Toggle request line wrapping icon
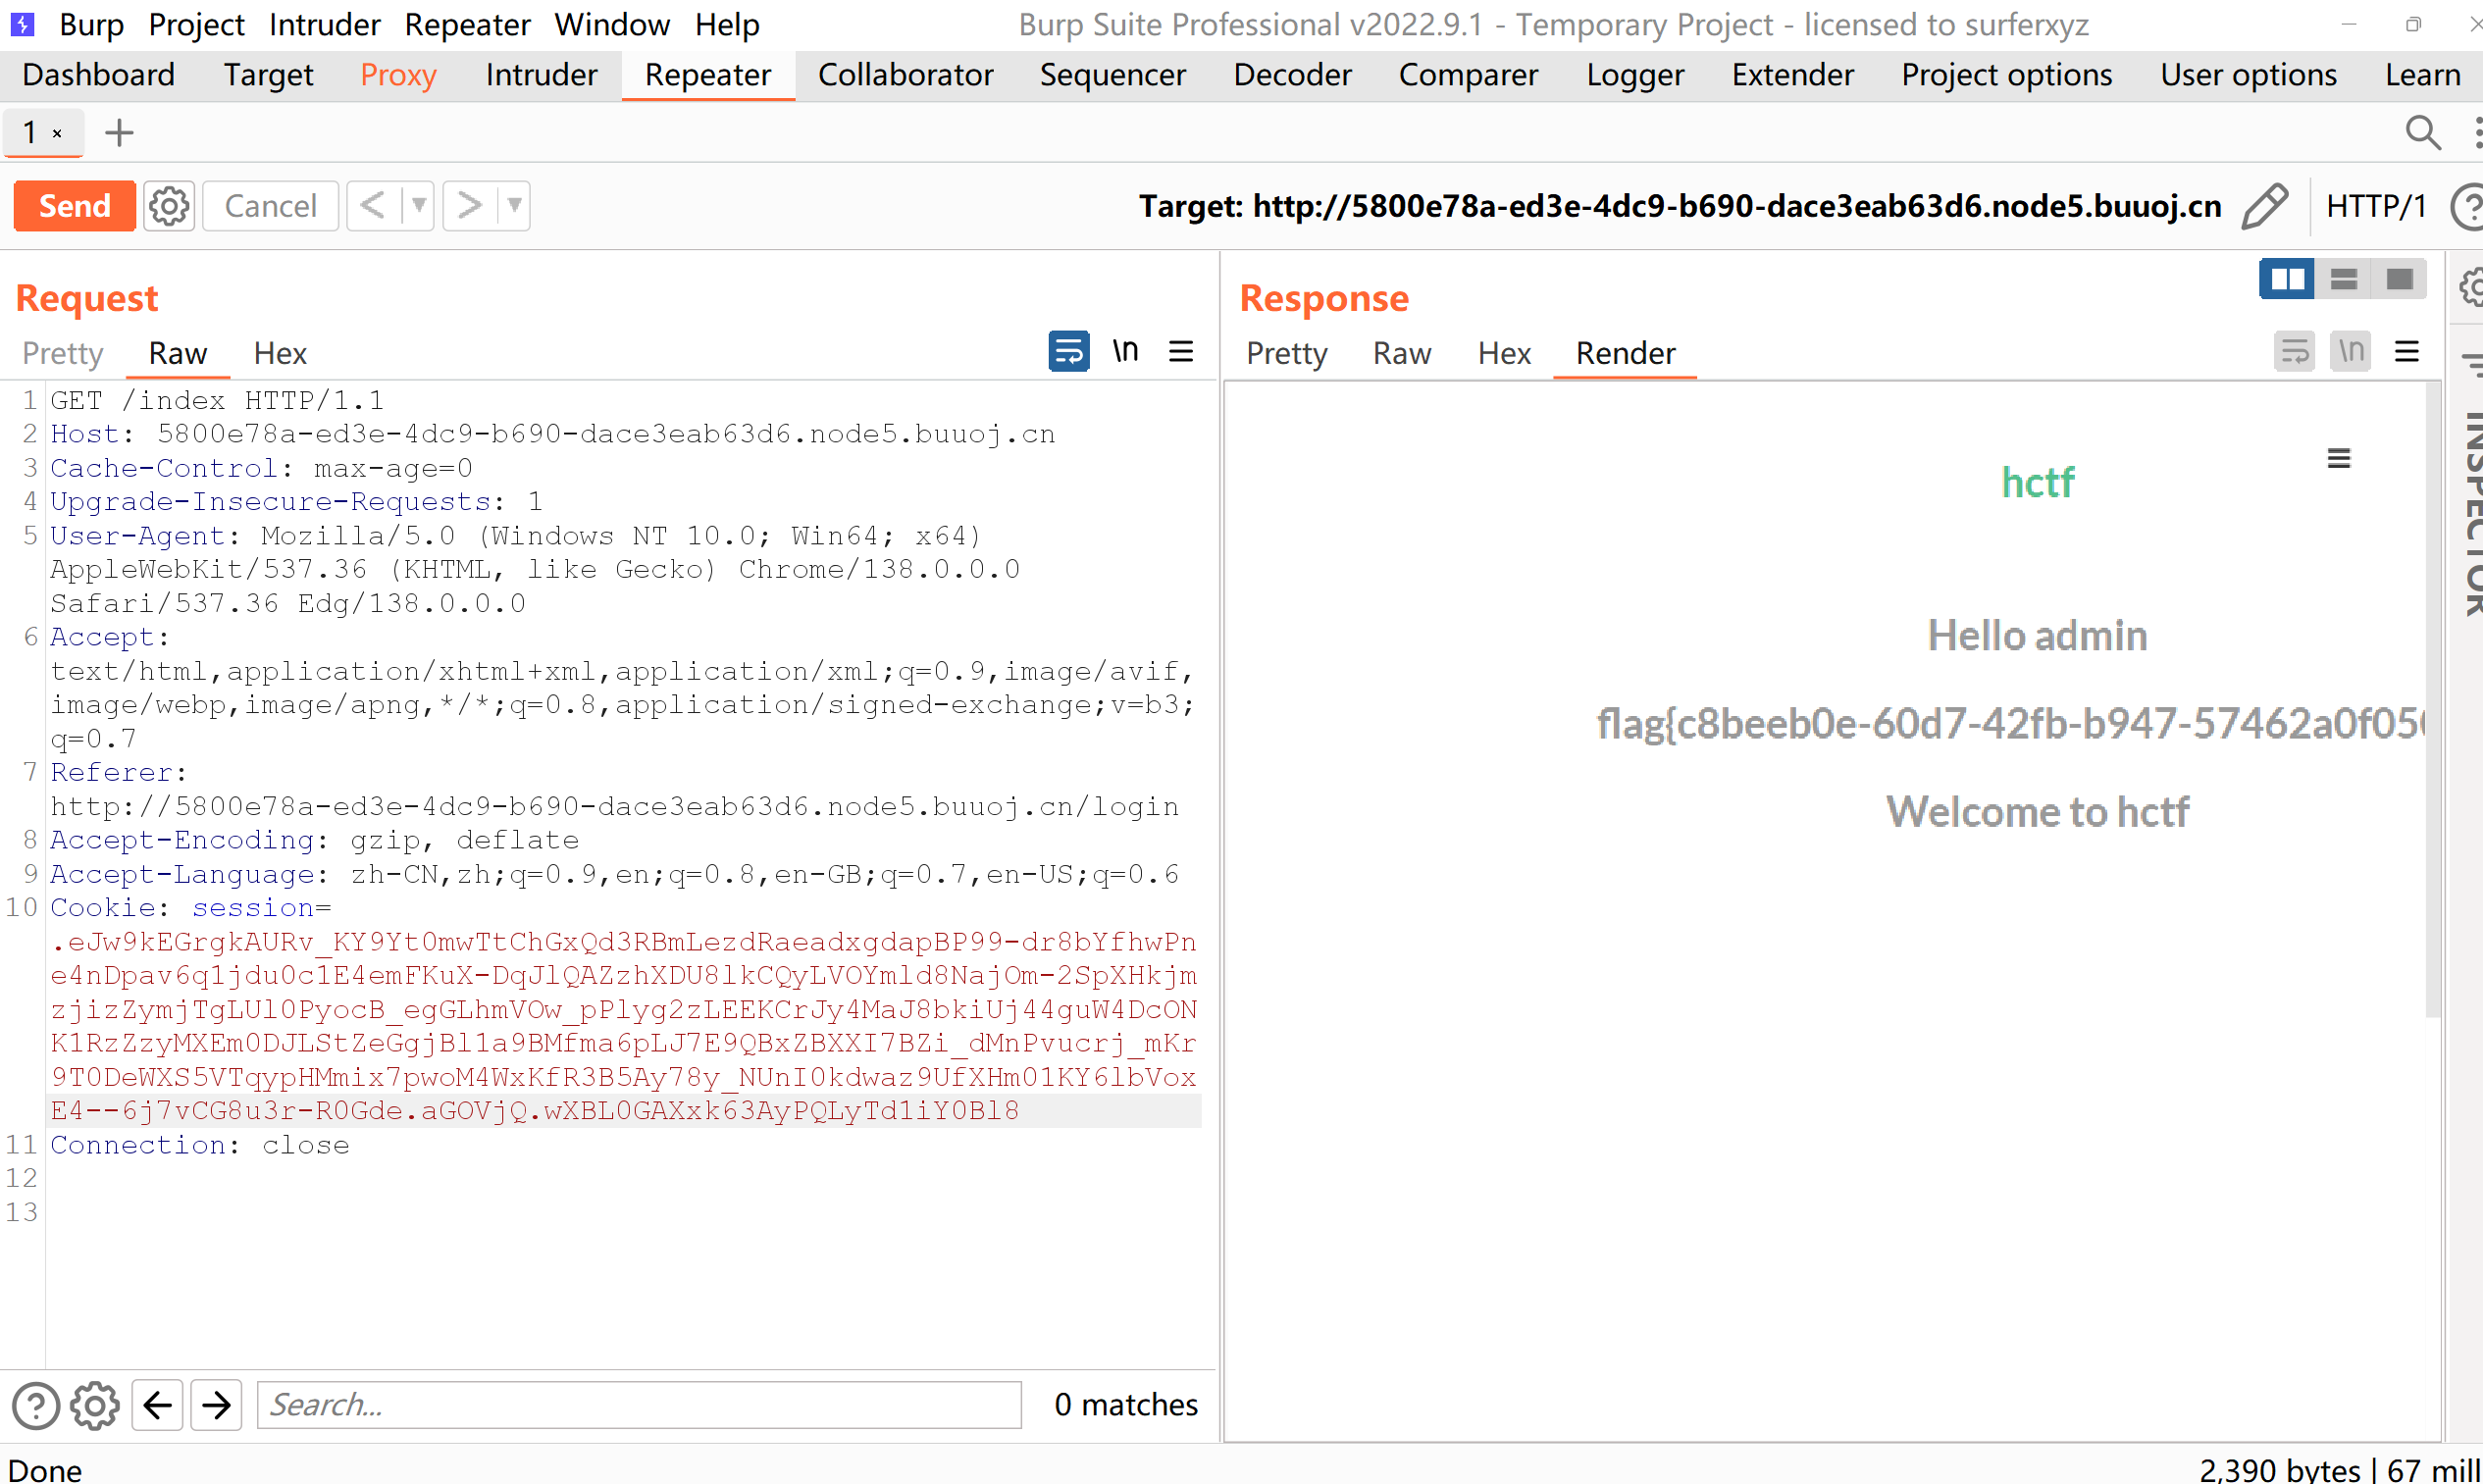Image resolution: width=2483 pixels, height=1484 pixels. pos(1069,351)
